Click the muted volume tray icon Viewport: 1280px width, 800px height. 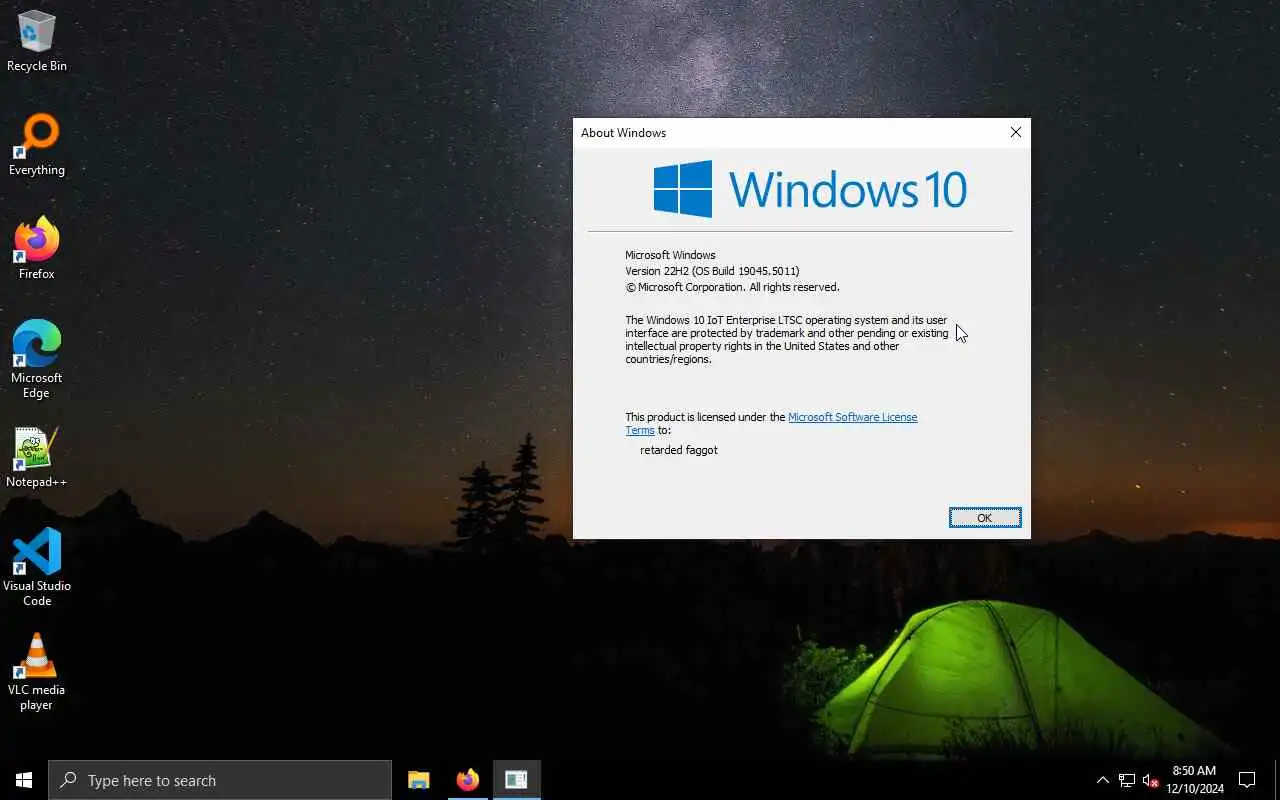click(1151, 780)
